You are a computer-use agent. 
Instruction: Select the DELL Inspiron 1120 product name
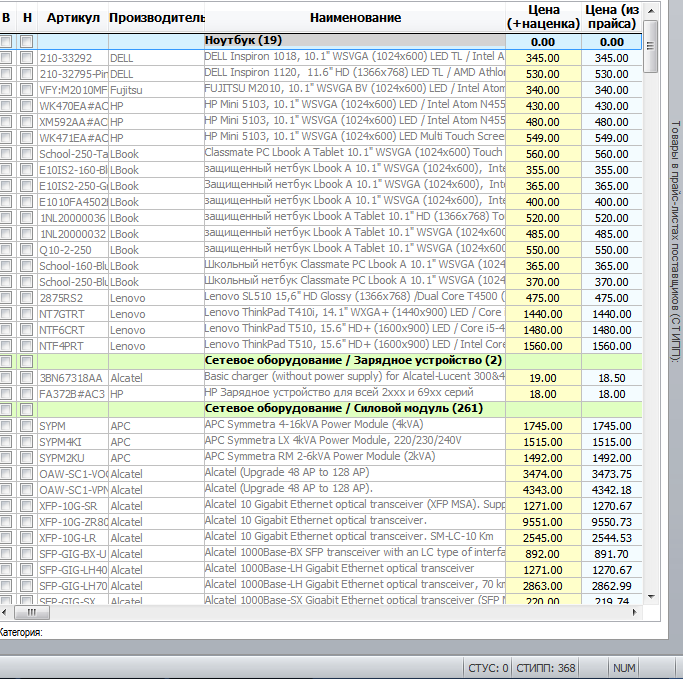pyautogui.click(x=355, y=73)
